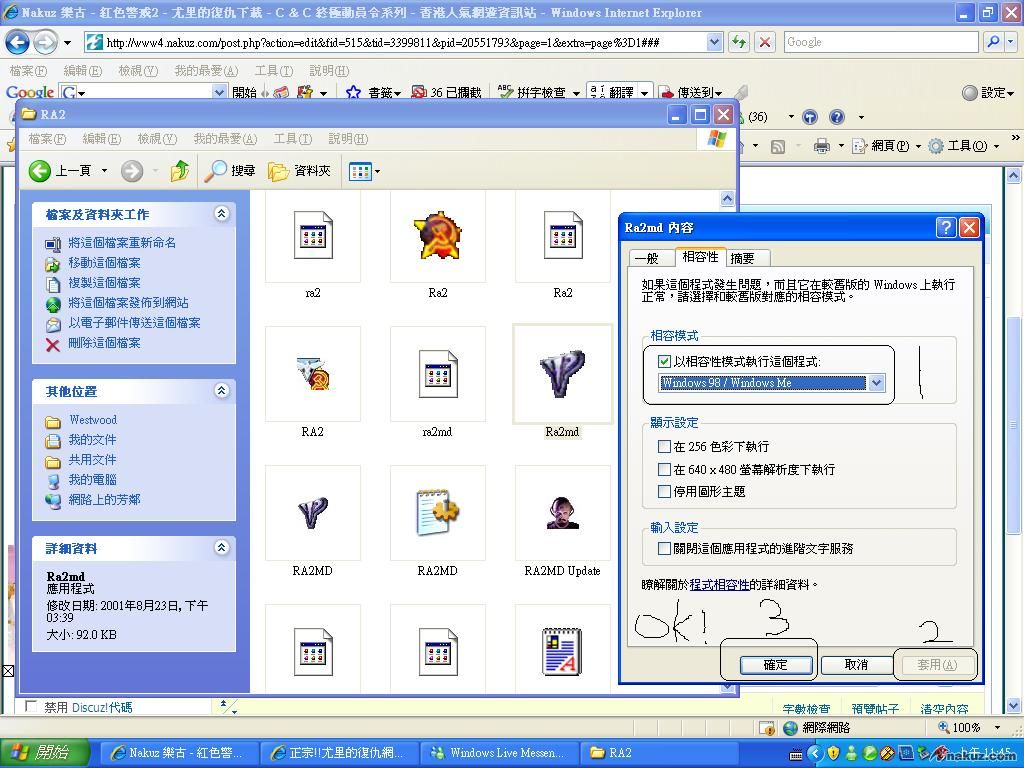Switch to Windows Live Messenger taskbar item

(500, 753)
